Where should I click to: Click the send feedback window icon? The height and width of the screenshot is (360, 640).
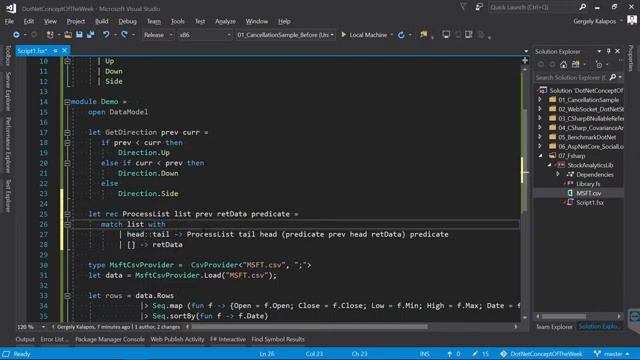(478, 7)
